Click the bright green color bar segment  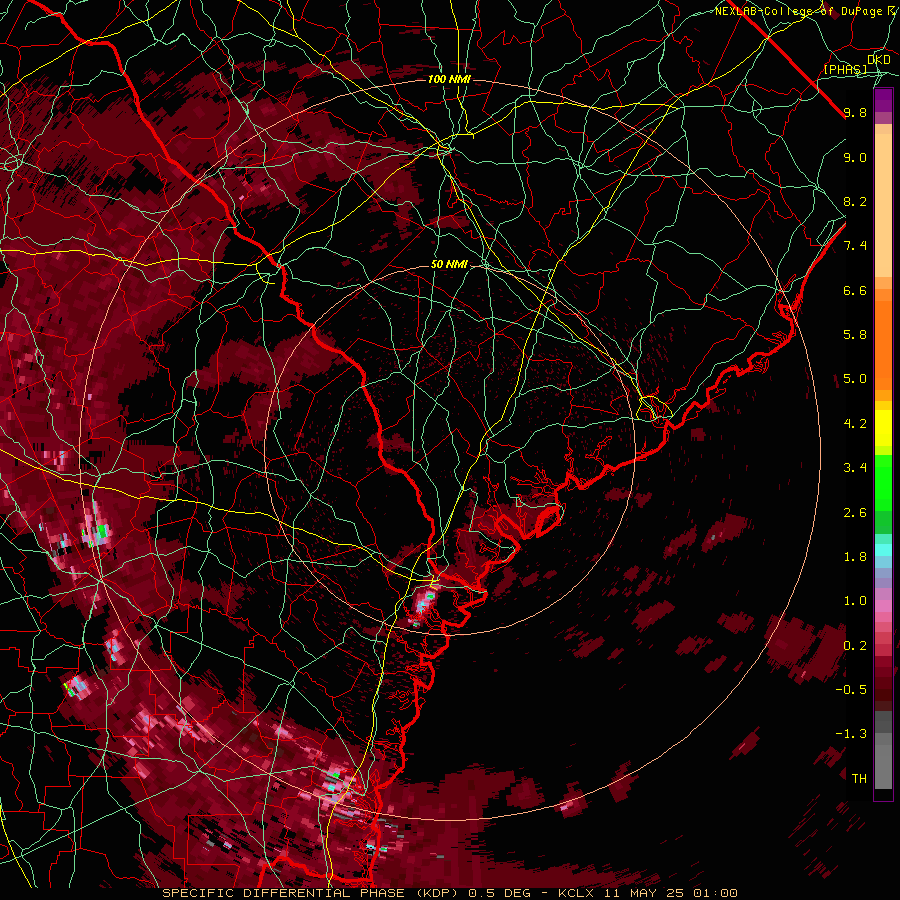(883, 483)
